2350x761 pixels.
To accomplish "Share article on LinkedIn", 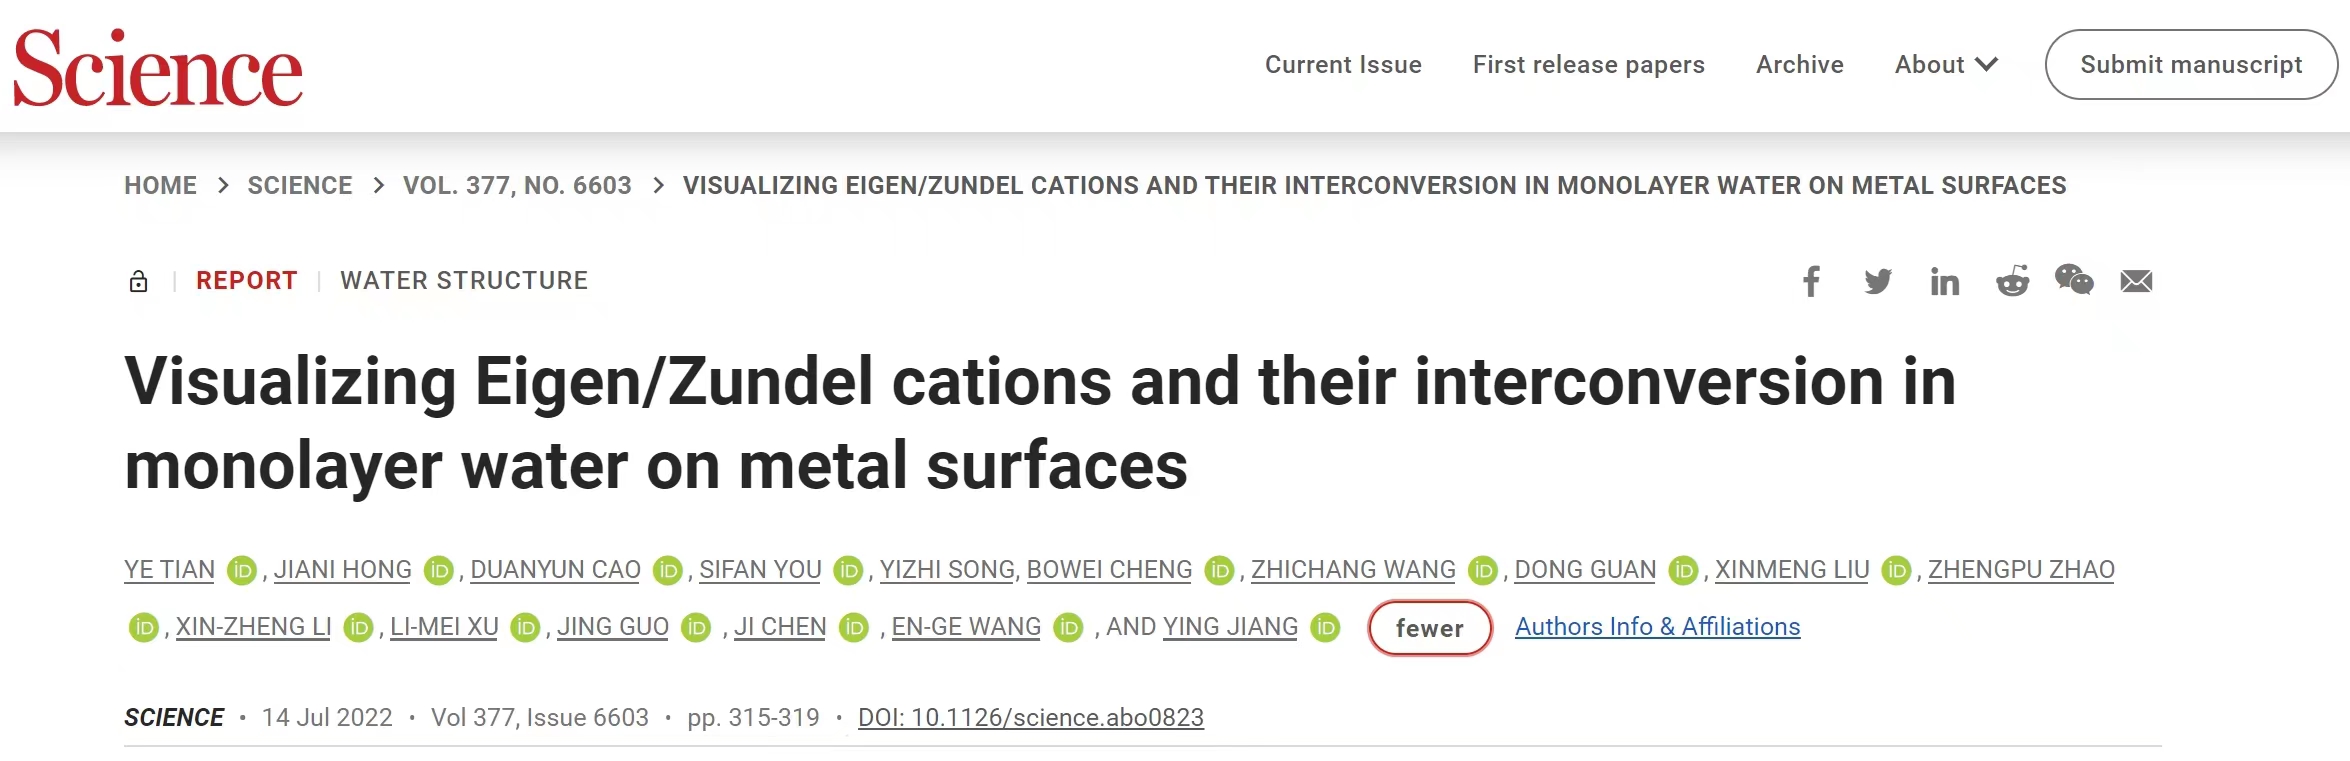I will pos(1945,282).
